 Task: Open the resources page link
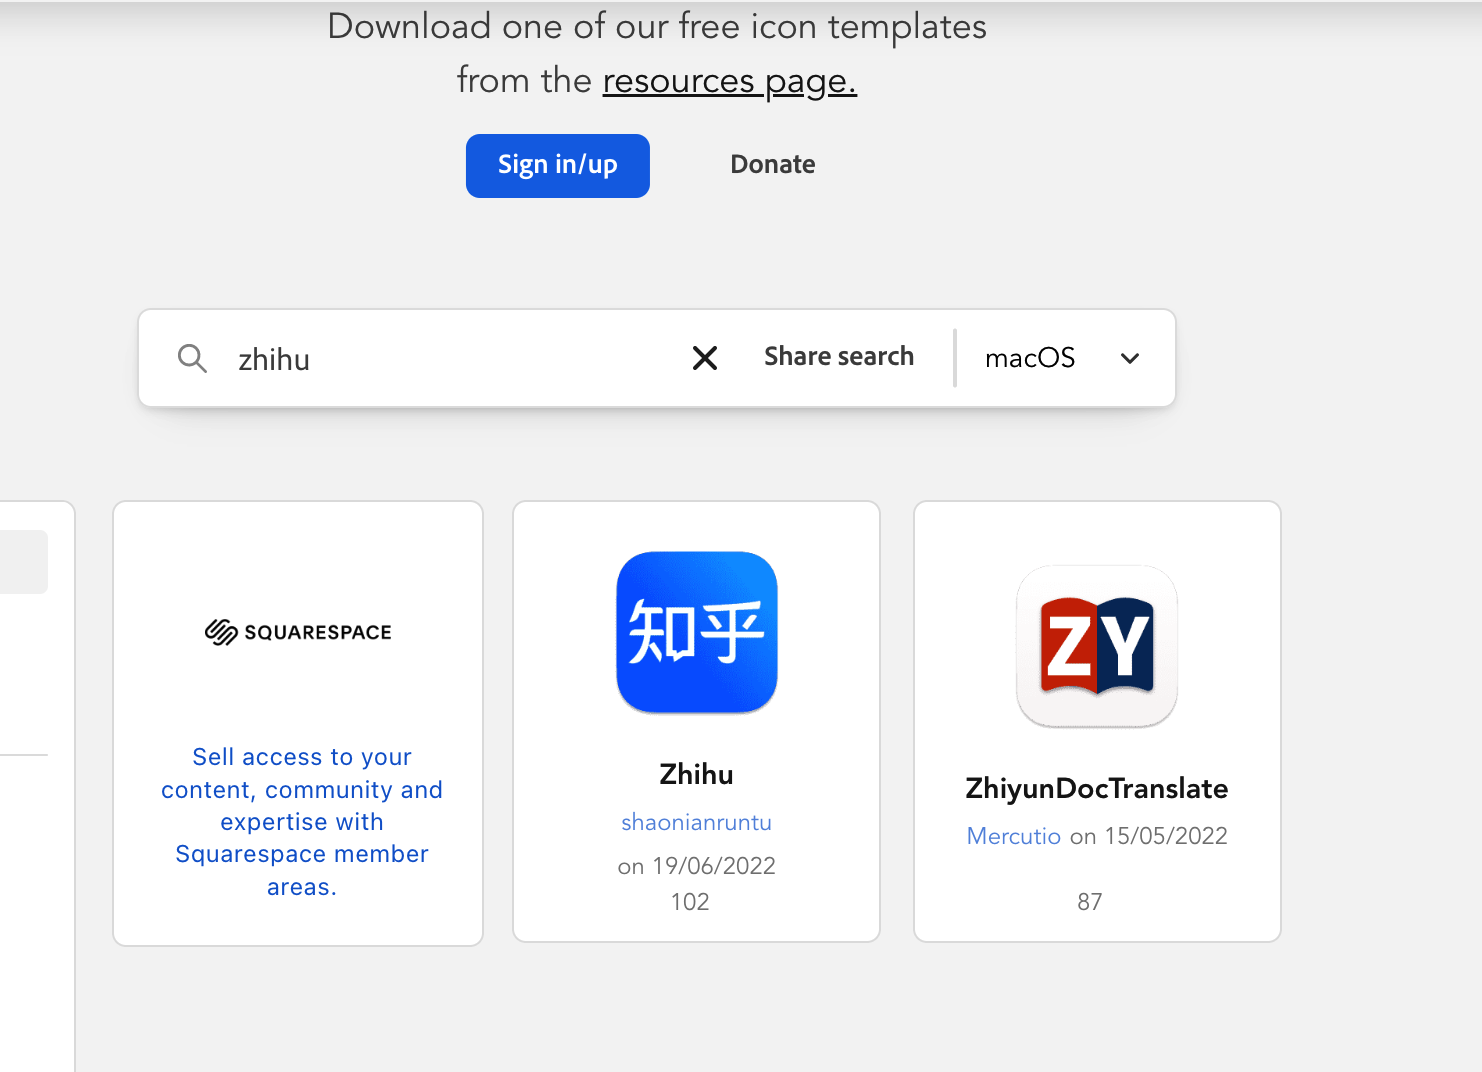[x=730, y=81]
